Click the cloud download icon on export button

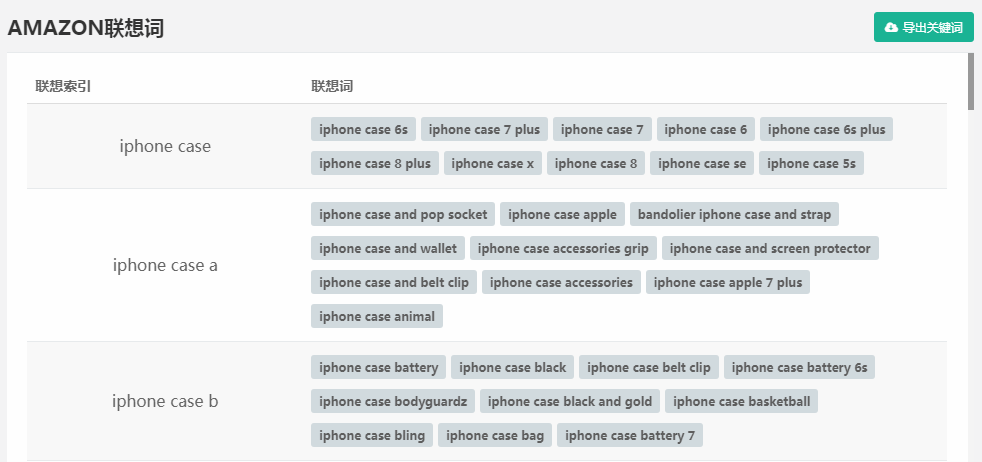click(x=891, y=28)
